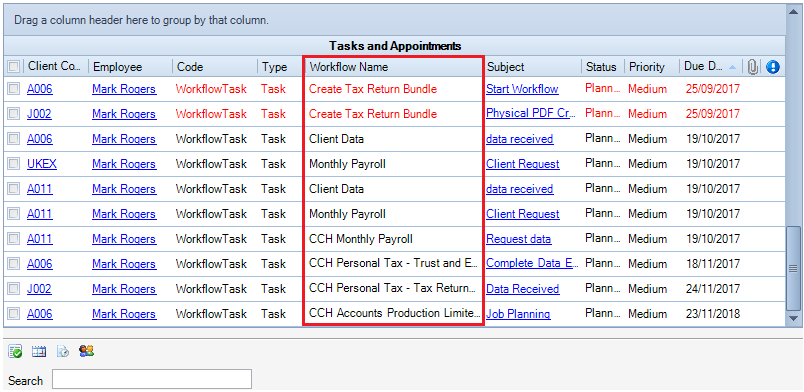Image resolution: width=804 pixels, height=392 pixels.
Task: Open the Complete Data E... link
Action: point(532,264)
